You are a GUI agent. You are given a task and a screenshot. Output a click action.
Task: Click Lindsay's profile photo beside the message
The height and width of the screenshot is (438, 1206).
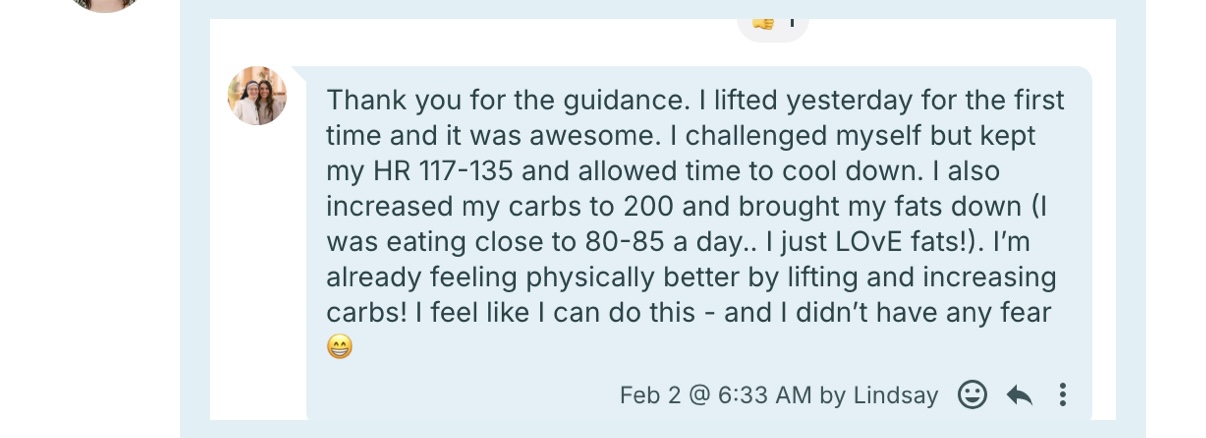click(x=258, y=96)
